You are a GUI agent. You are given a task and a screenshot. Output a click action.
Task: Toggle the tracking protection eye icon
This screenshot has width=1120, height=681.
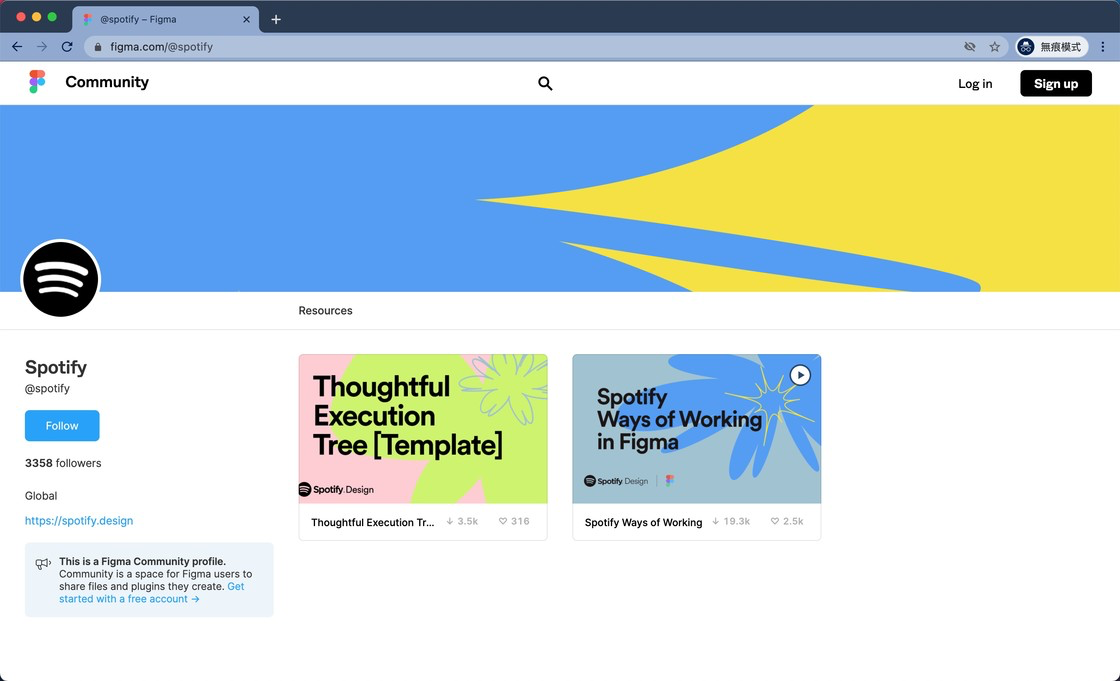[969, 47]
